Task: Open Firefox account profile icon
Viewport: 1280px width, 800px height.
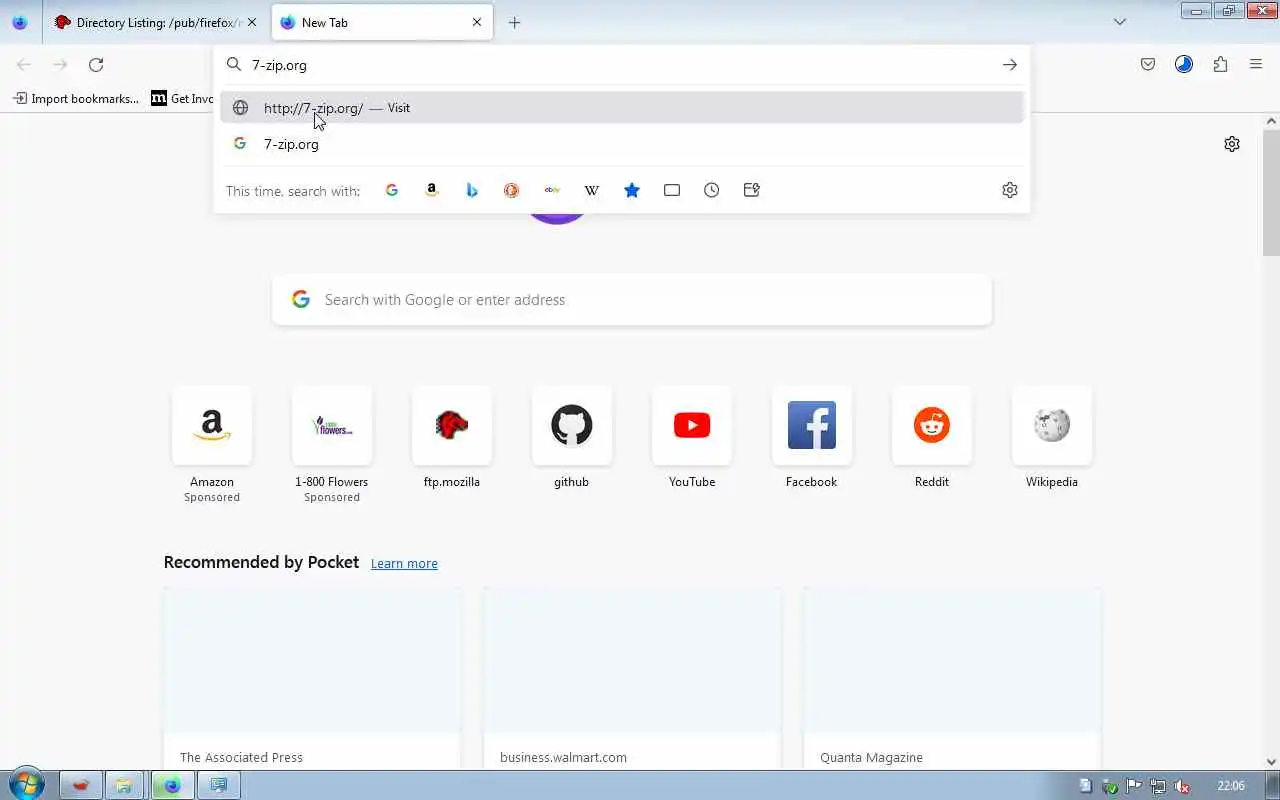Action: point(1184,65)
